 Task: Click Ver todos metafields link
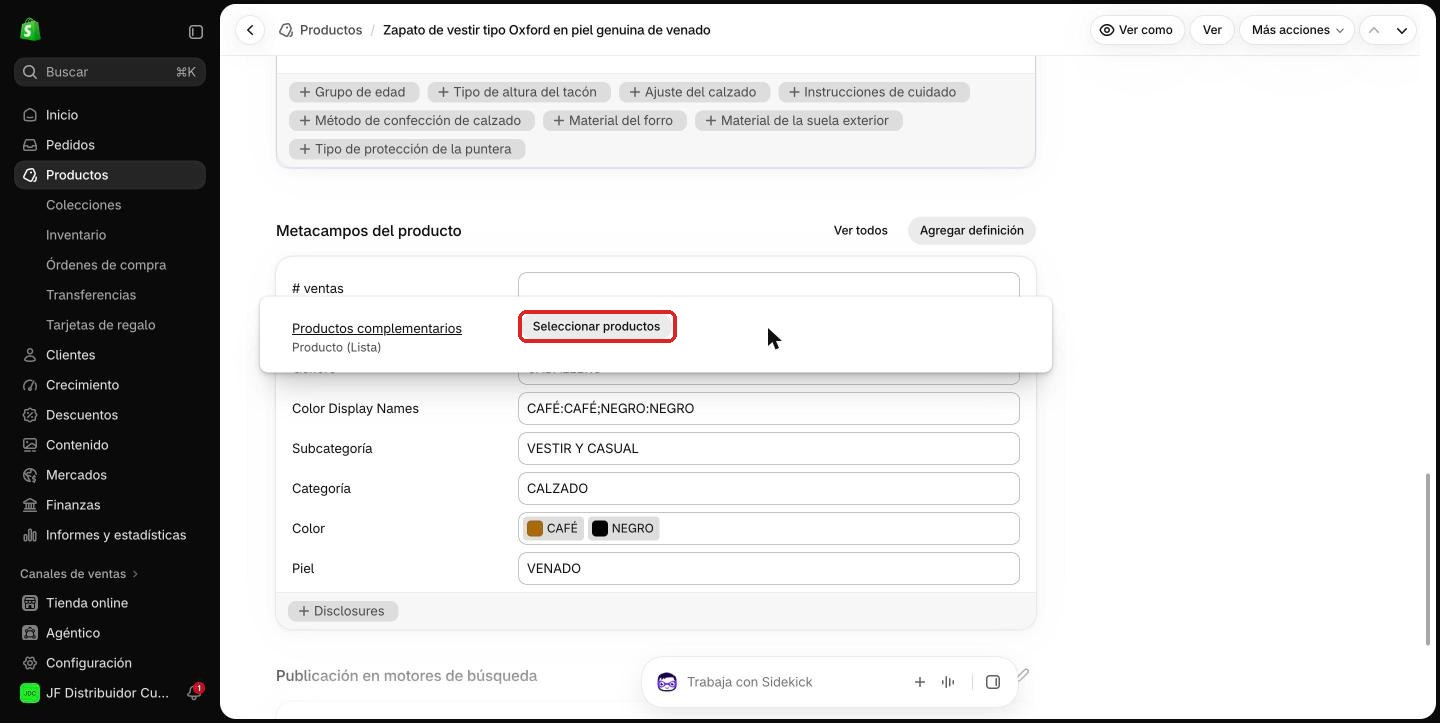point(861,230)
